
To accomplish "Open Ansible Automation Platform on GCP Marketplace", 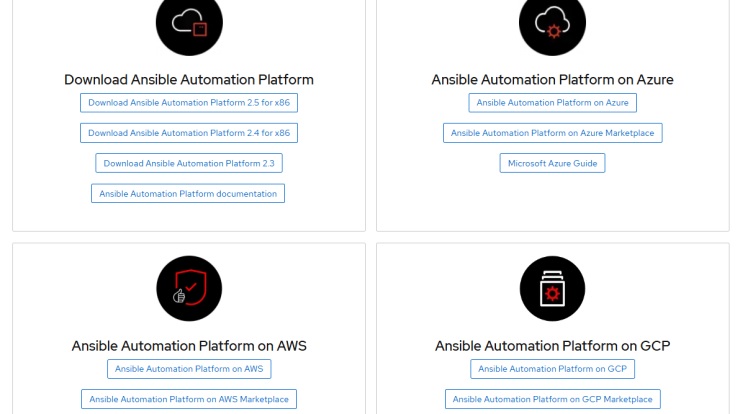I will pyautogui.click(x=552, y=399).
